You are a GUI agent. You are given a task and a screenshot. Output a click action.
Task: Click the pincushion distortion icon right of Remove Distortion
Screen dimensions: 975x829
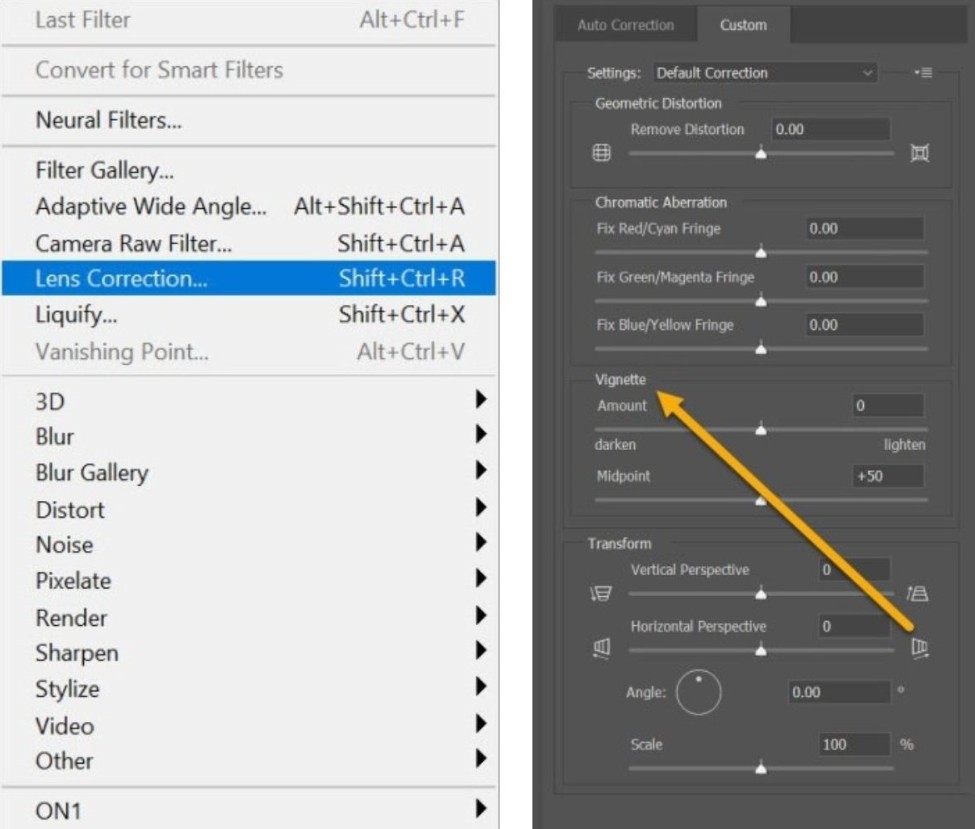point(920,154)
